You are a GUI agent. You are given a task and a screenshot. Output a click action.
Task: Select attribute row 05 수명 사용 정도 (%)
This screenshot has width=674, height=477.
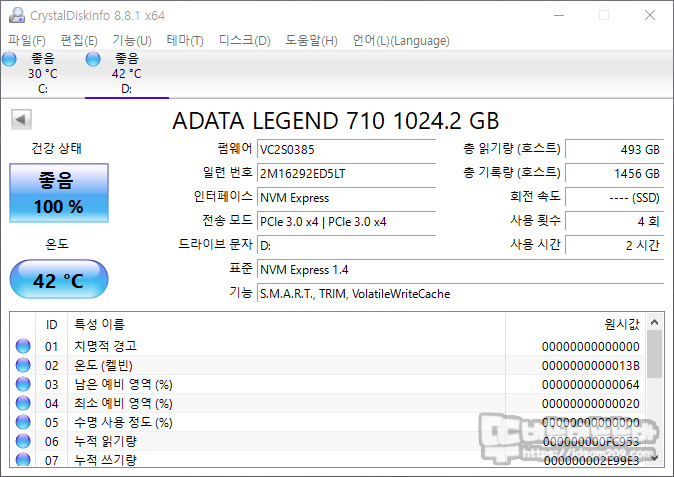[x=328, y=422]
